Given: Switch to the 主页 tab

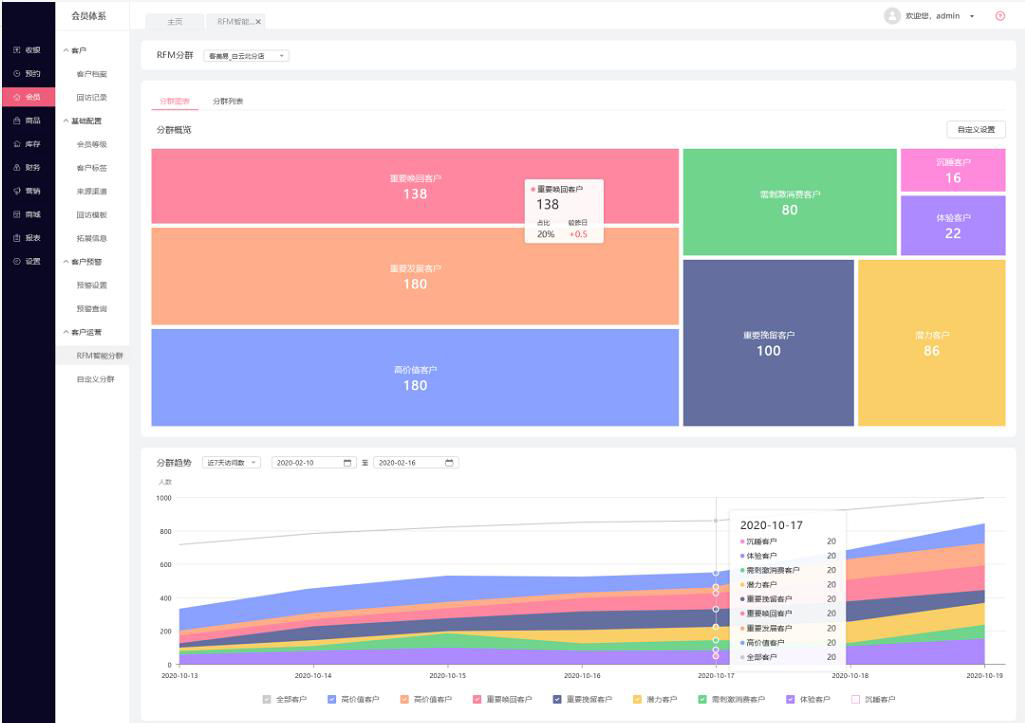Looking at the screenshot, I should 173,21.
